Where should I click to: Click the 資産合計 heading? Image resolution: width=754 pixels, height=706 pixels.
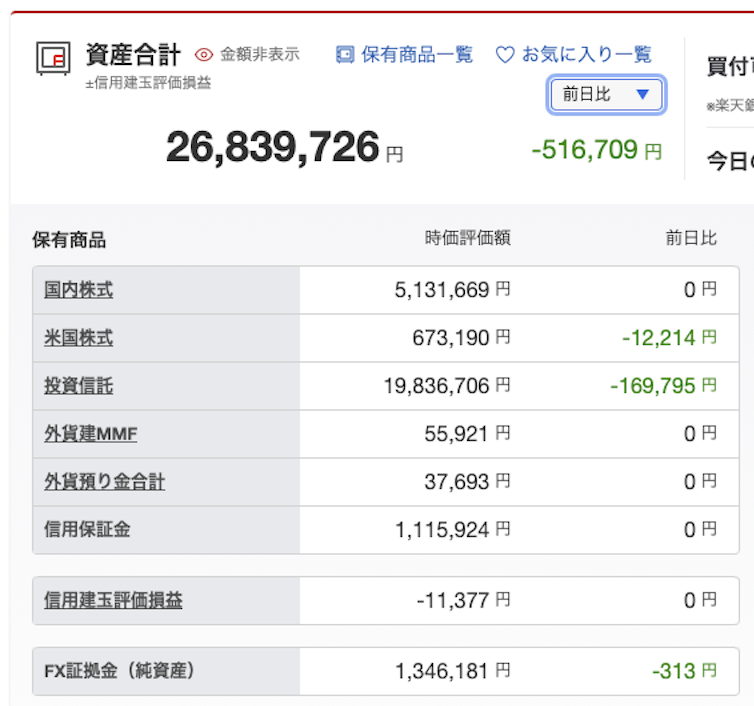133,54
